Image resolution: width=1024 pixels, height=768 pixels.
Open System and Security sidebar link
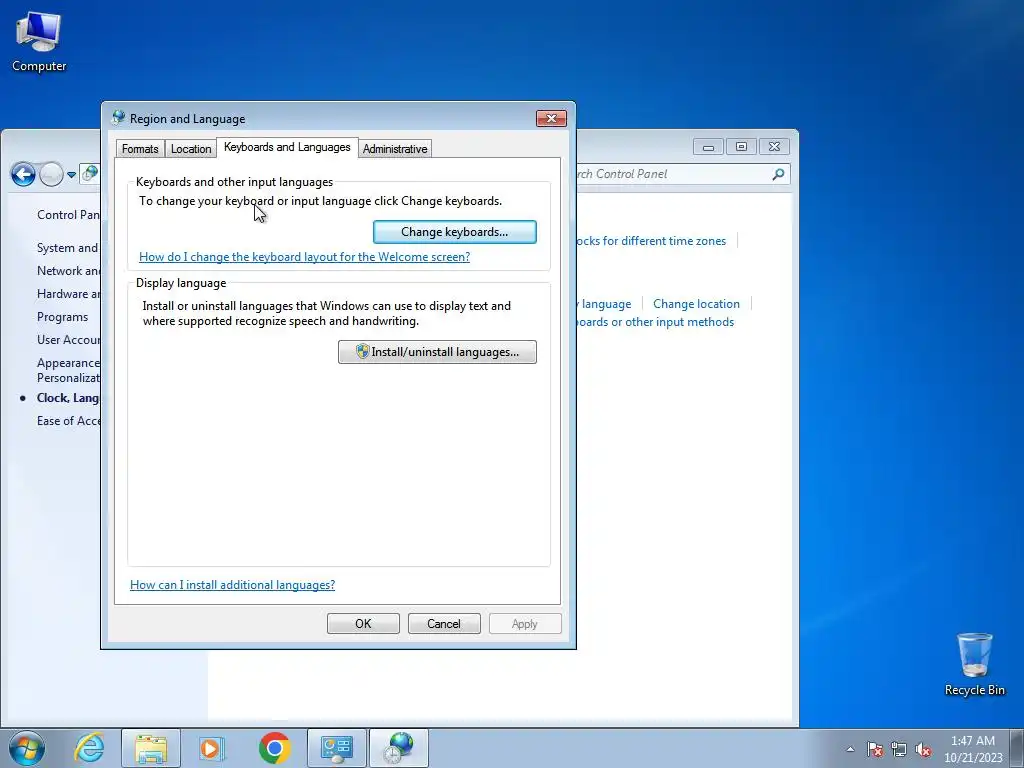[x=68, y=248]
